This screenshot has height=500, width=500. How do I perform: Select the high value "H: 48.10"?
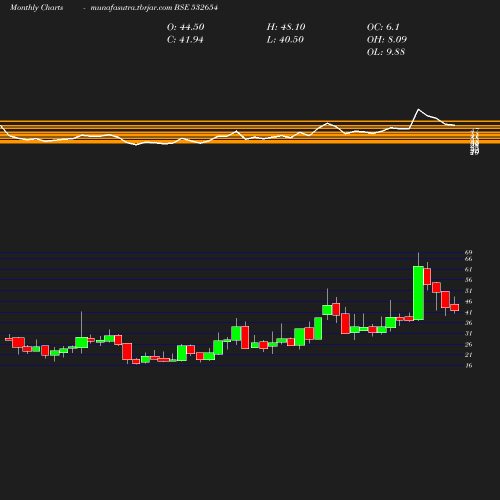click(286, 27)
